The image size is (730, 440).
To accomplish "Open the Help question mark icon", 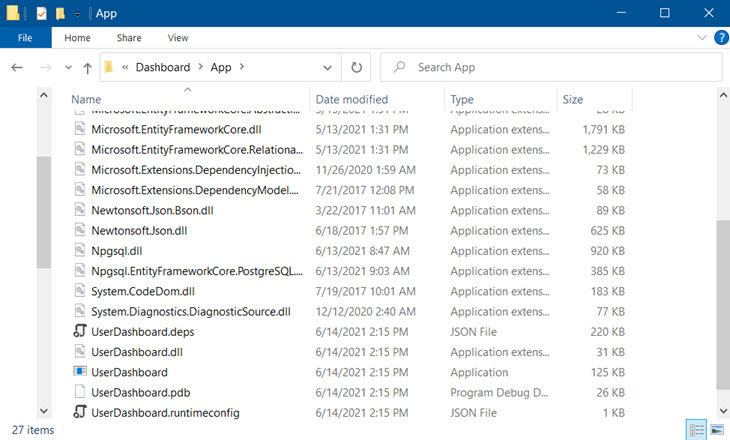I will [x=722, y=38].
